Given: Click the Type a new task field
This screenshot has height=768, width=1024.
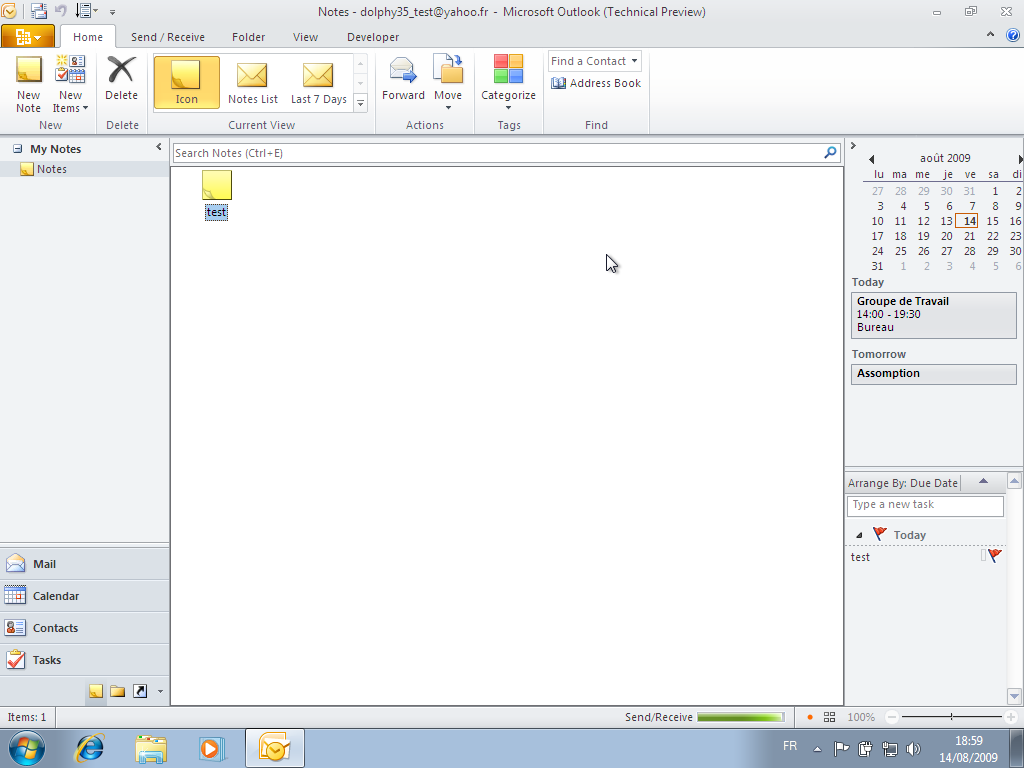Looking at the screenshot, I should pyautogui.click(x=925, y=505).
